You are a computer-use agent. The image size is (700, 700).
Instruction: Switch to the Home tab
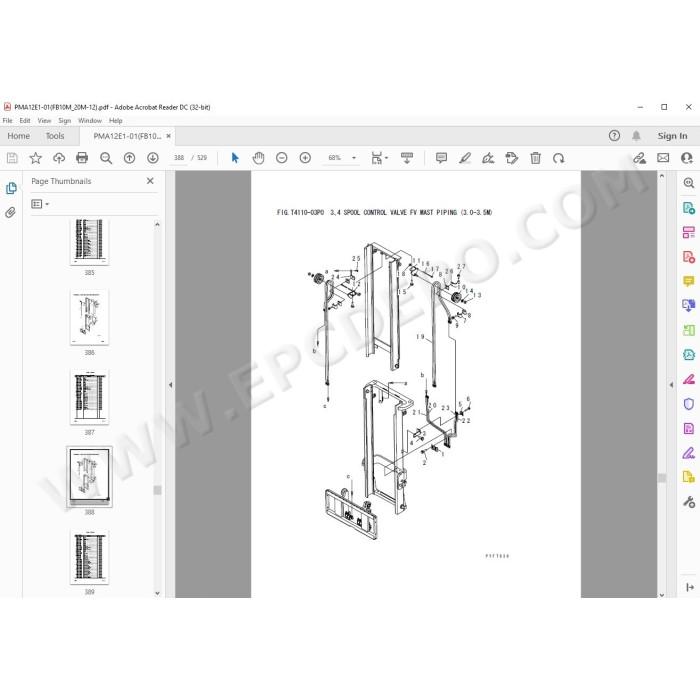18,136
